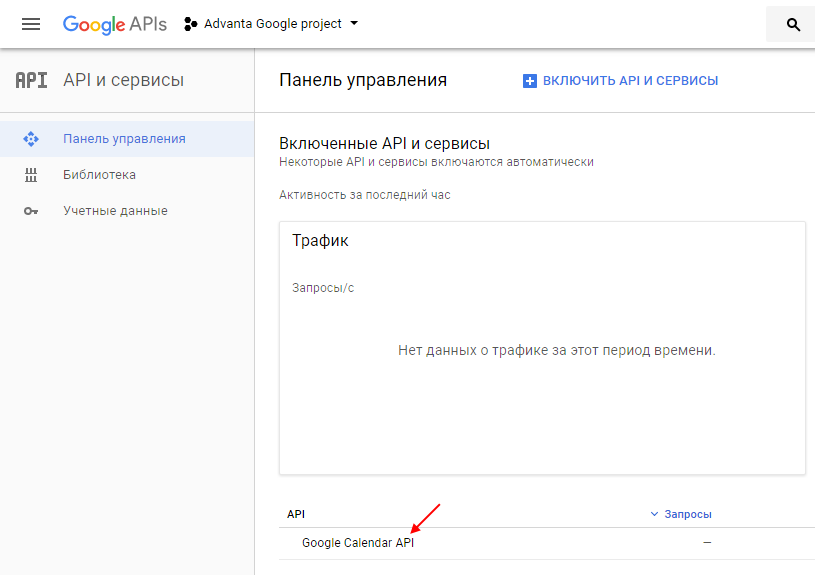
Task: Open the Advanta Google project name selector
Action: (272, 24)
